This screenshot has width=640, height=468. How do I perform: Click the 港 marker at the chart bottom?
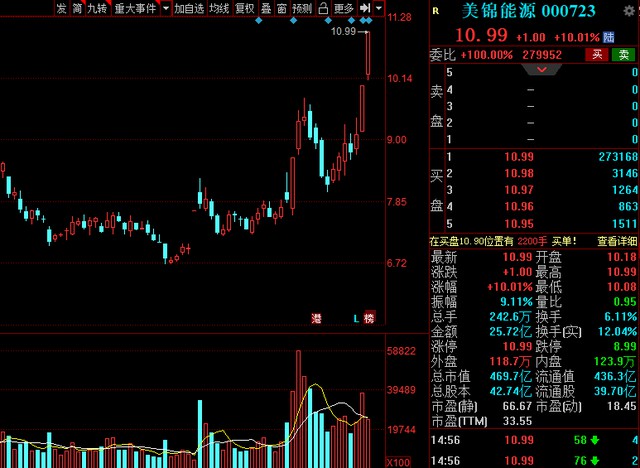point(316,318)
